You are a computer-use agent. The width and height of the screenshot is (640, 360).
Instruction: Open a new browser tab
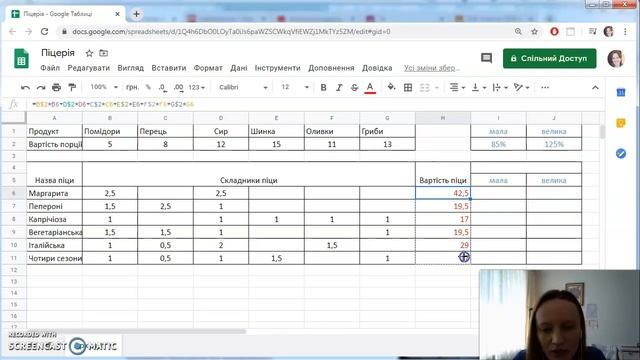click(136, 14)
